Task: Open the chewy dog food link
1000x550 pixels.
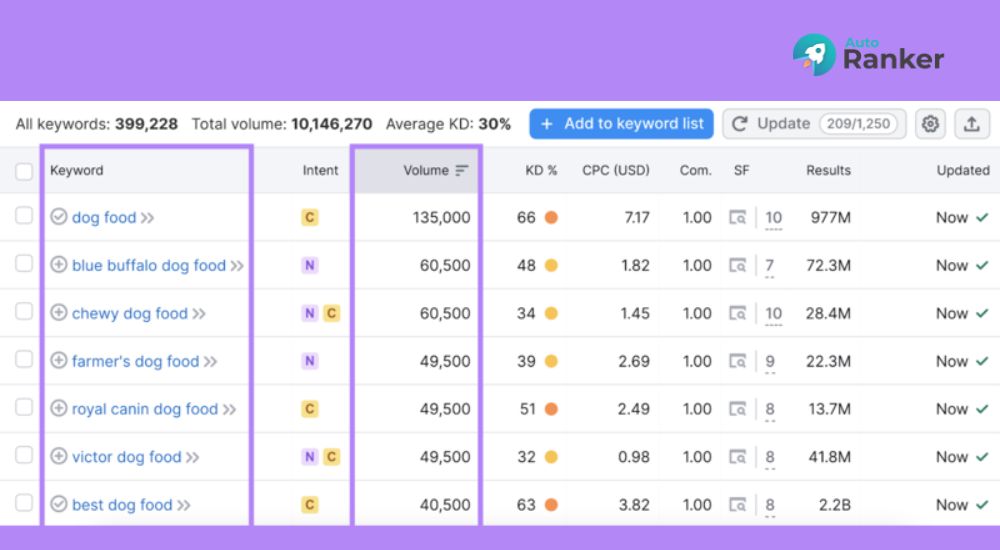Action: click(x=129, y=313)
